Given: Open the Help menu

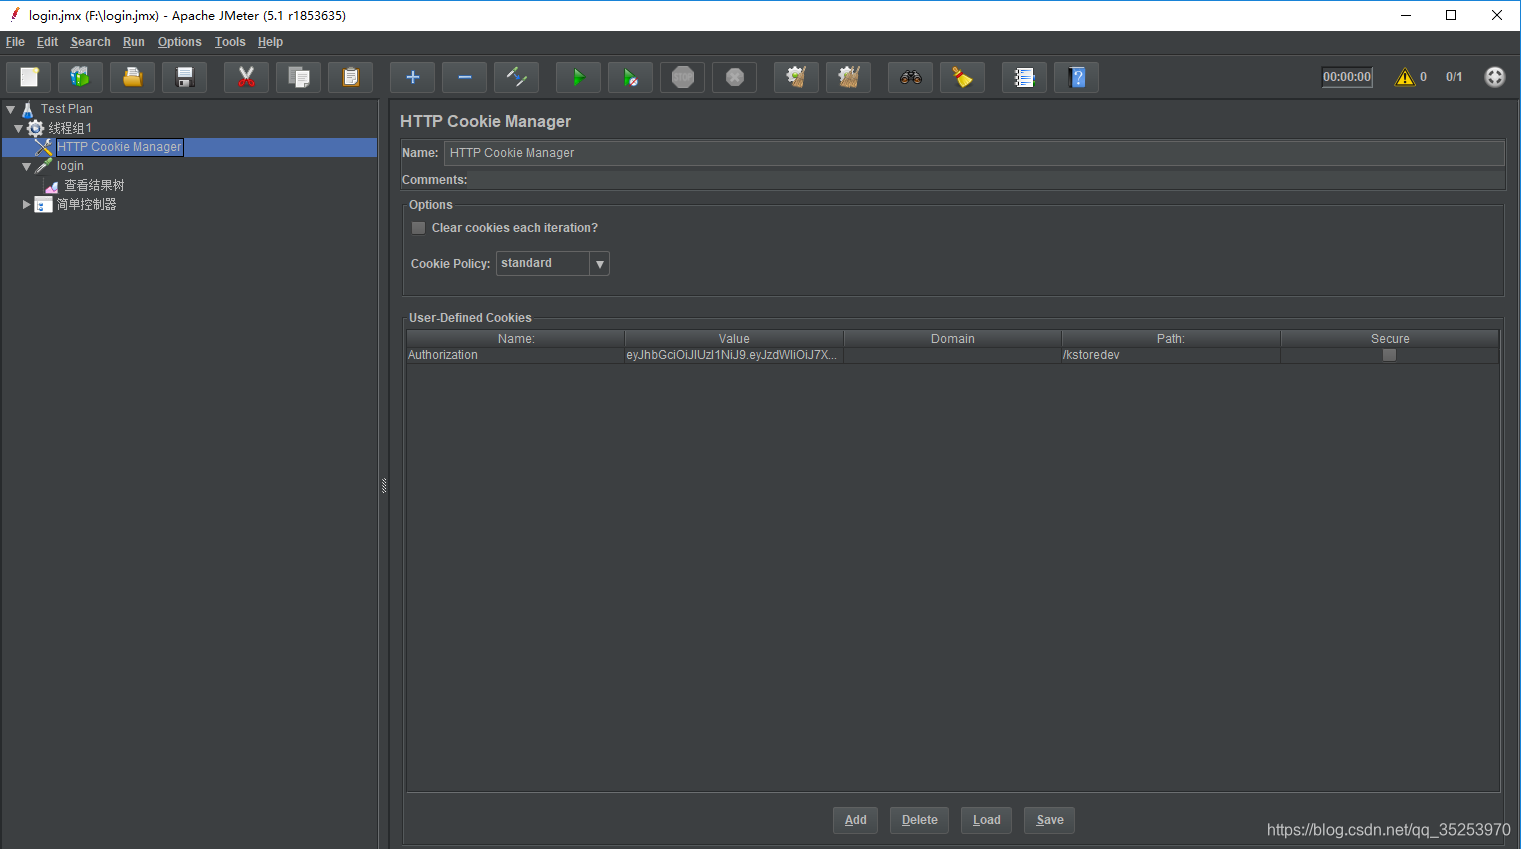Looking at the screenshot, I should coord(270,42).
